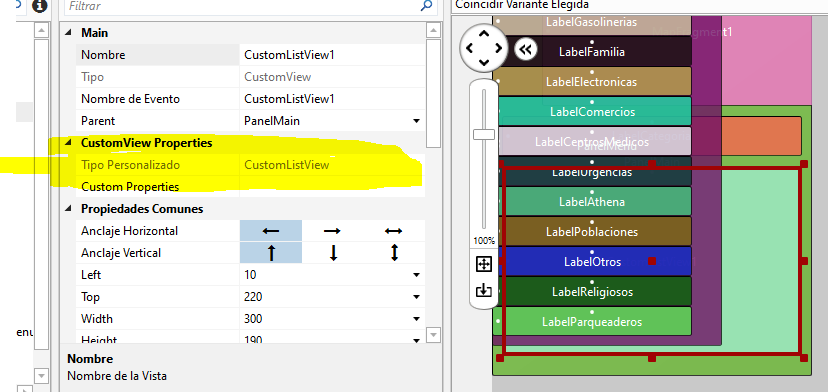
Task: Open the Parent dropdown showing PanelMain
Action: point(416,122)
